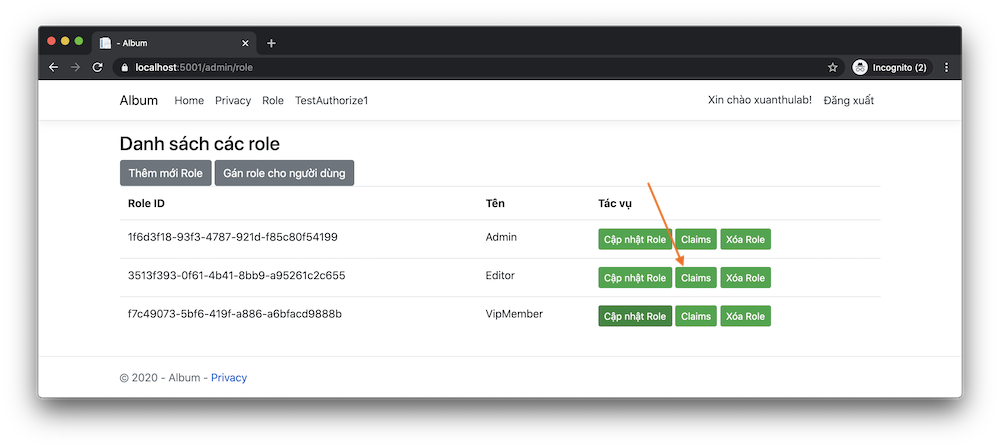Click the 'Role ID' column header
This screenshot has width=1000, height=448.
pos(146,204)
